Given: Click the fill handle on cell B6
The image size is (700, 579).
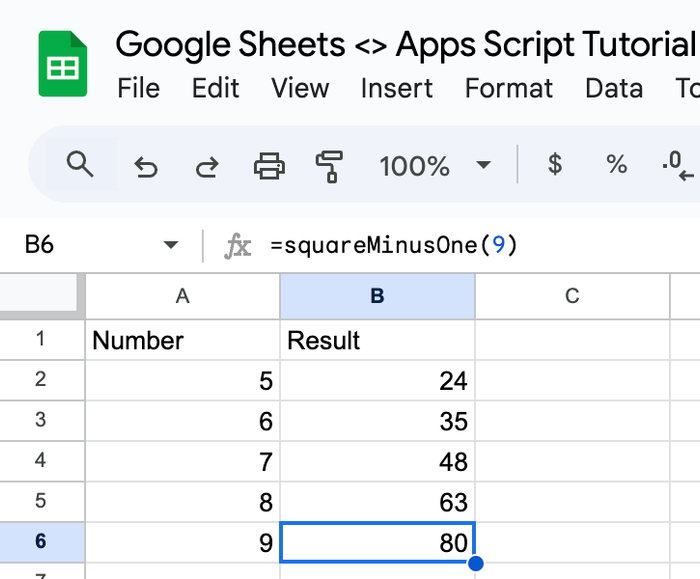Looking at the screenshot, I should tap(475, 563).
